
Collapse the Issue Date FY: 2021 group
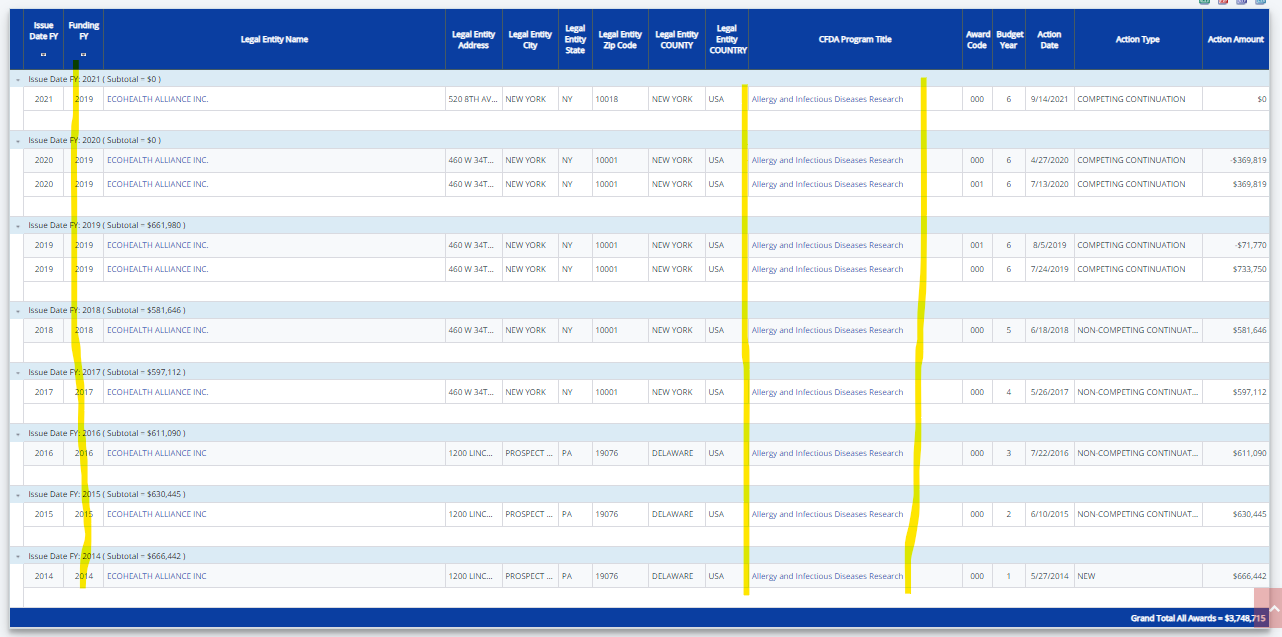tap(17, 79)
